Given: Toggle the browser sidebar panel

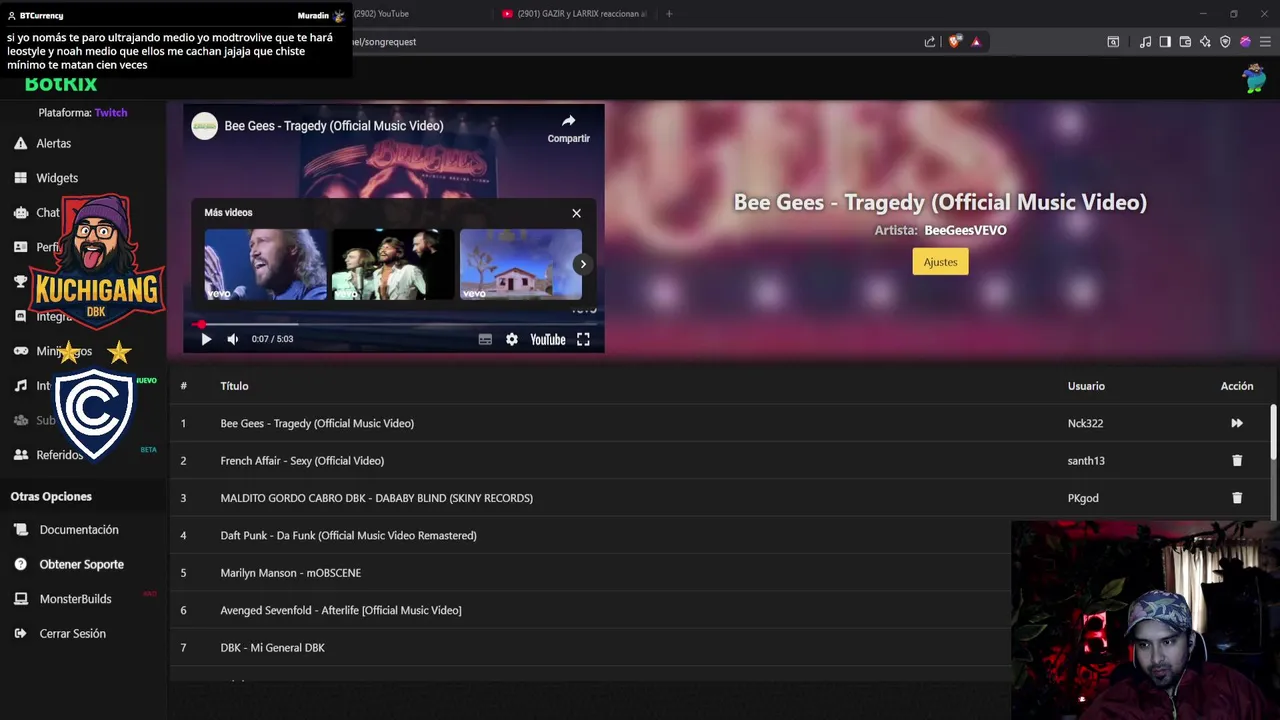Looking at the screenshot, I should (1165, 42).
